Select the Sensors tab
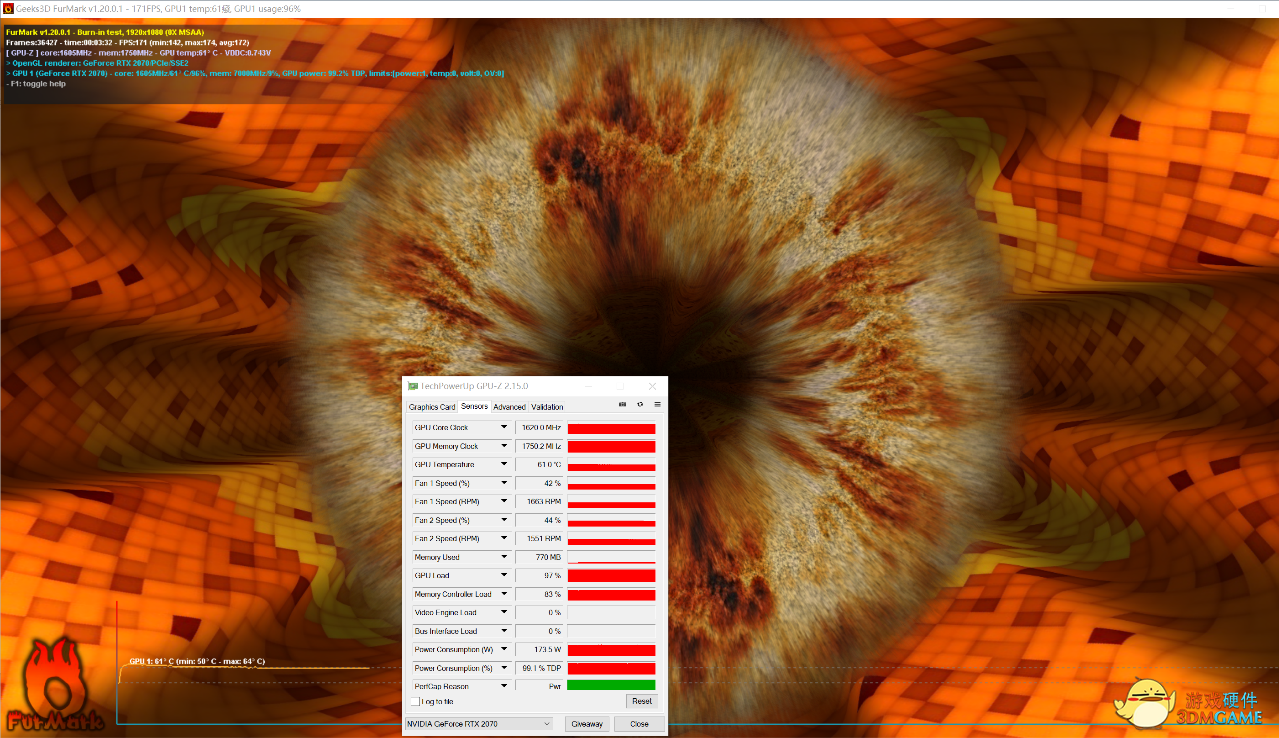The width and height of the screenshot is (1279, 738). coord(474,406)
